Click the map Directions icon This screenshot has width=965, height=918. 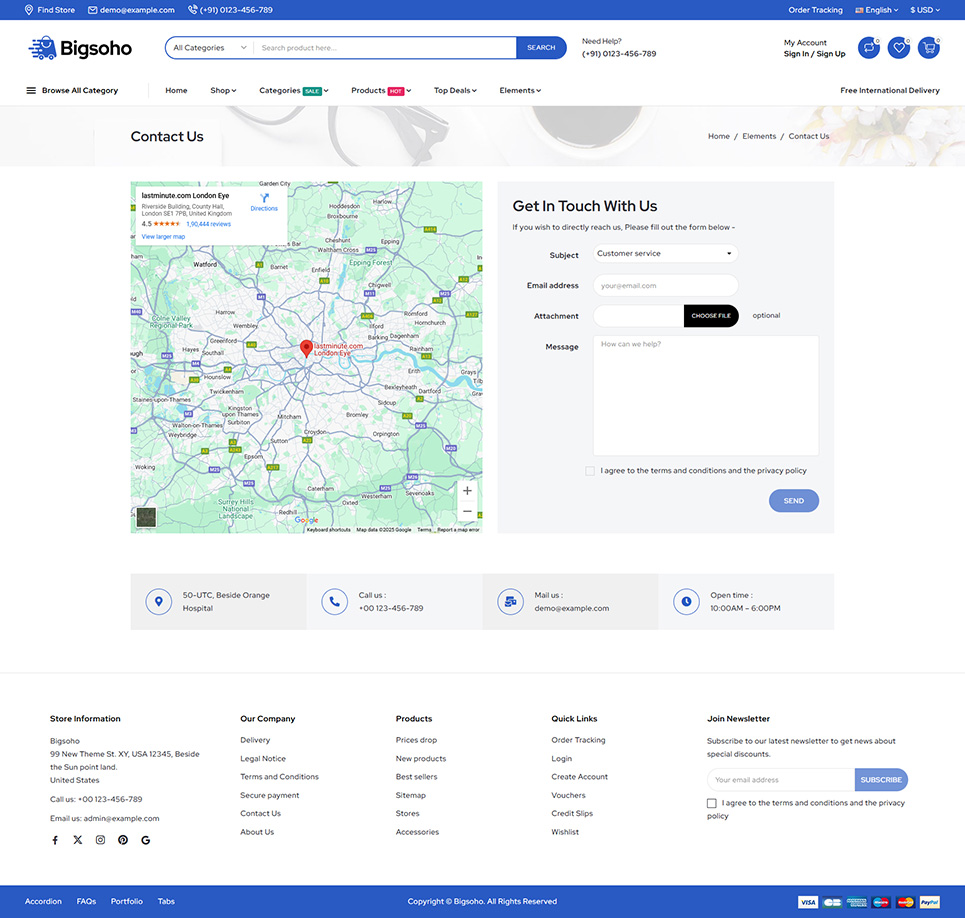pyautogui.click(x=264, y=199)
